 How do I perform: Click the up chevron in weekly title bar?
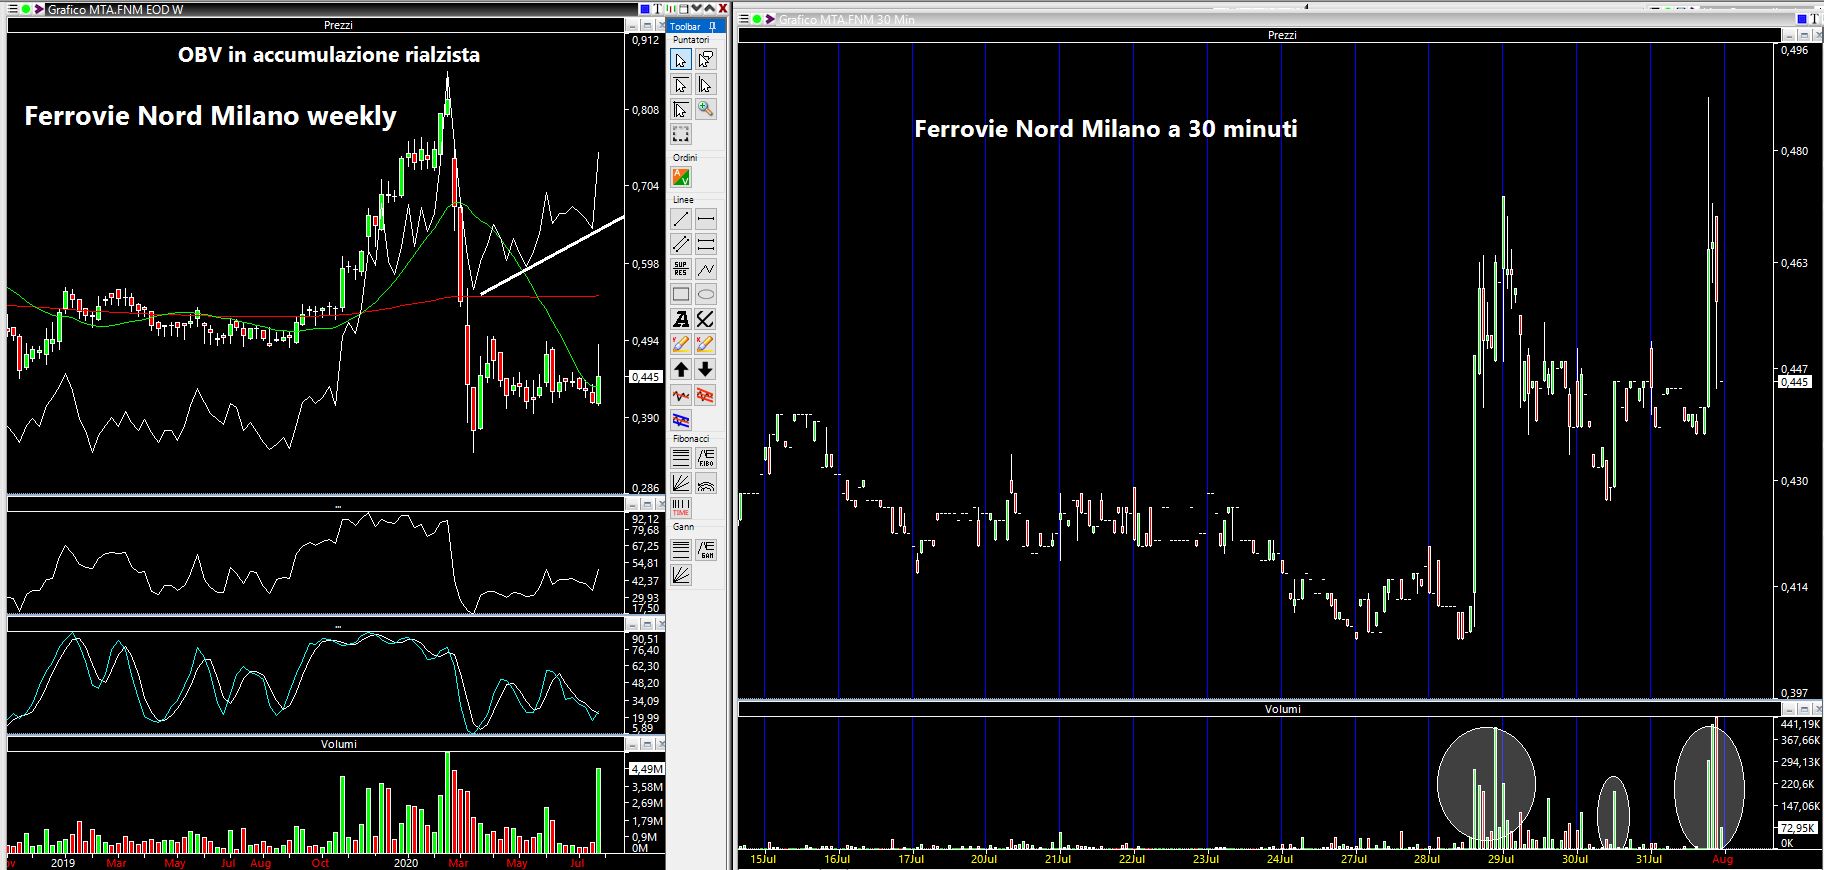709,8
